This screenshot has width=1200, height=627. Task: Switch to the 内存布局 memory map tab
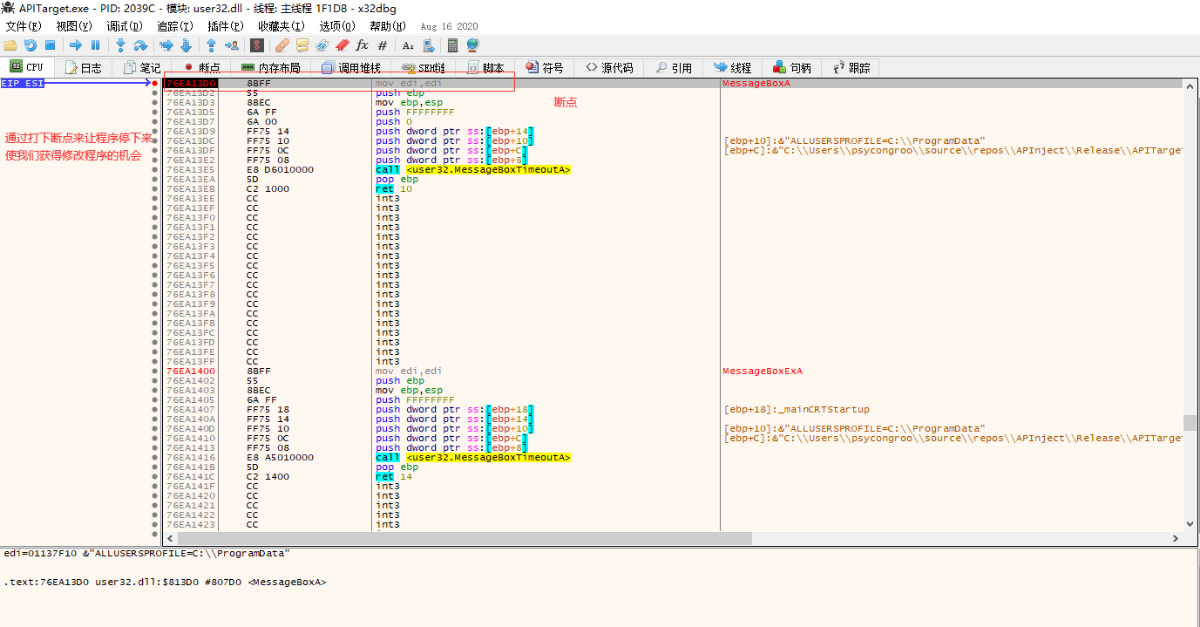[270, 68]
